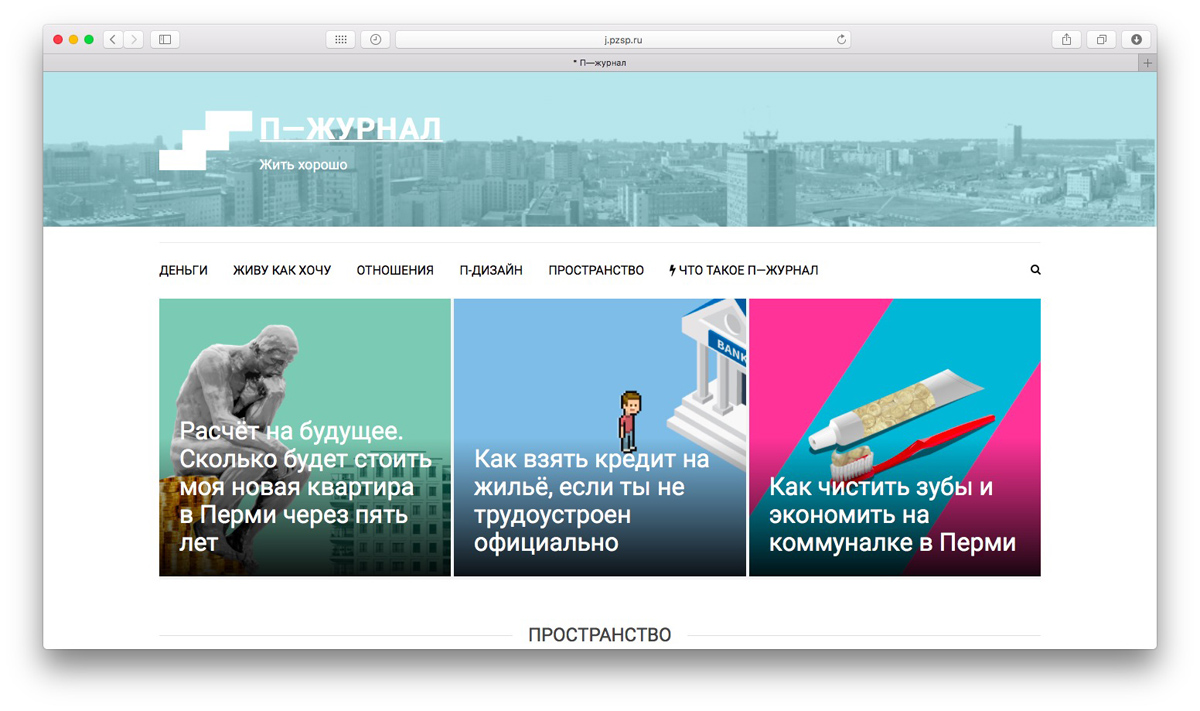This screenshot has width=1200, height=711.
Task: Open the ЖИВУ КАК ХОЧУ menu item
Action: [x=282, y=270]
